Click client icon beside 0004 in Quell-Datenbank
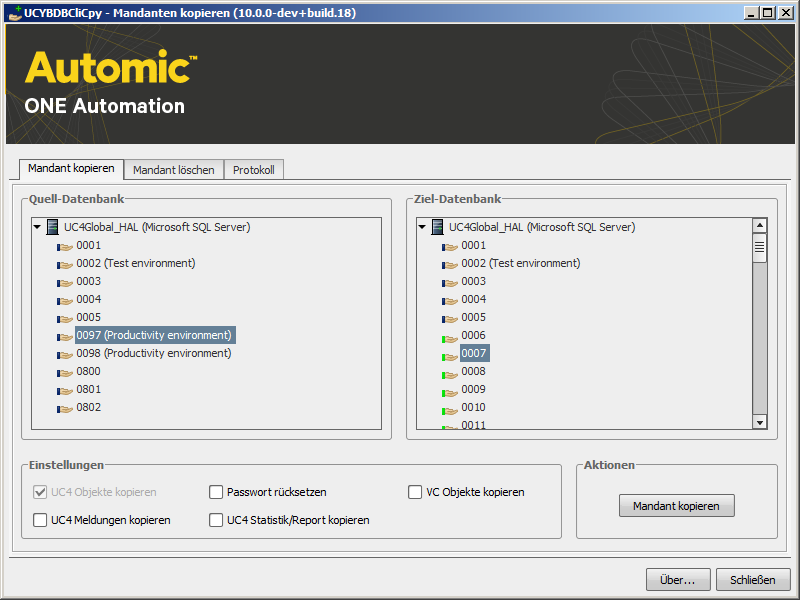 pos(65,301)
